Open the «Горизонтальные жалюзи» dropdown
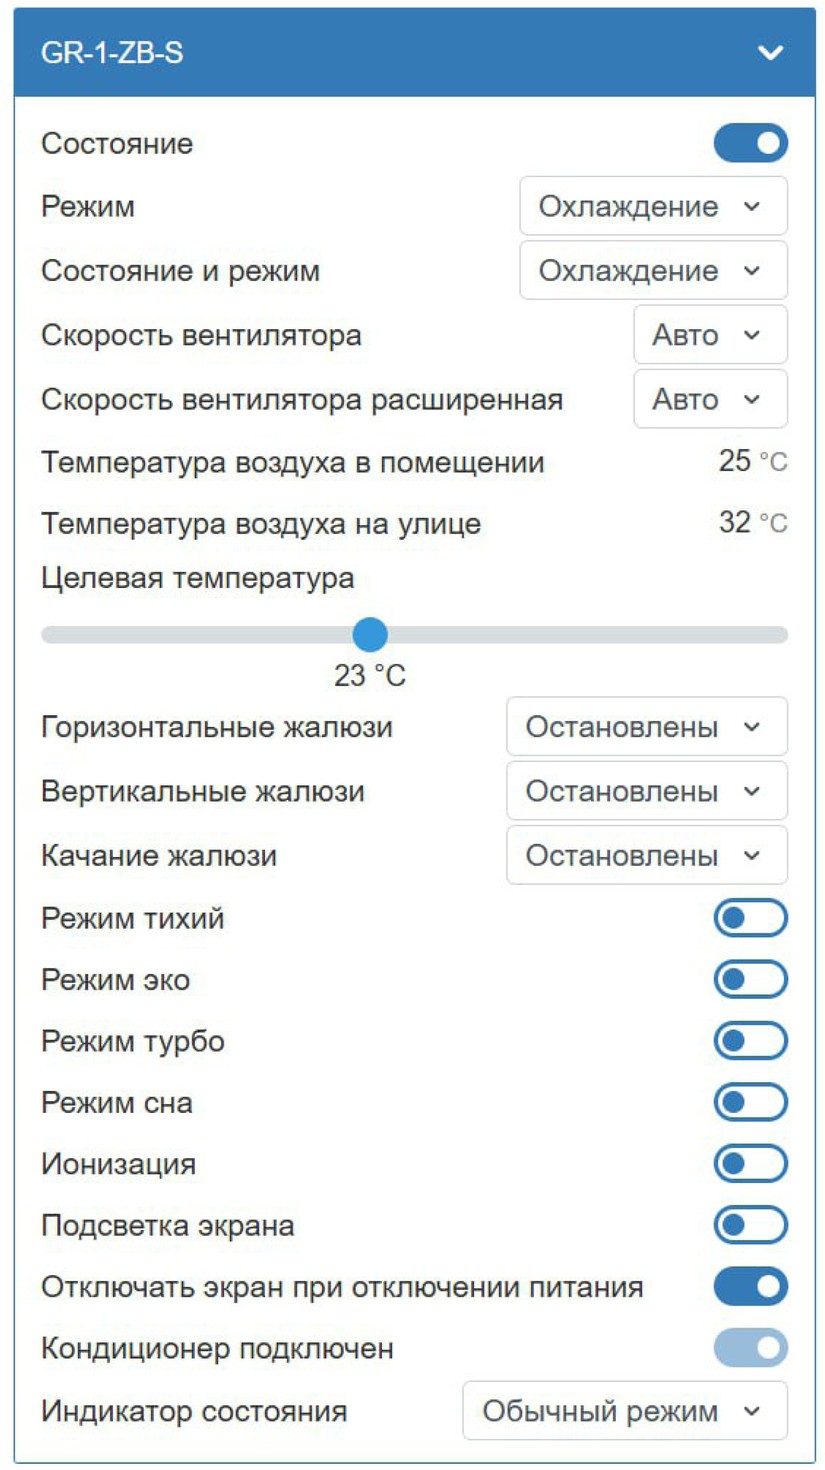 (646, 727)
